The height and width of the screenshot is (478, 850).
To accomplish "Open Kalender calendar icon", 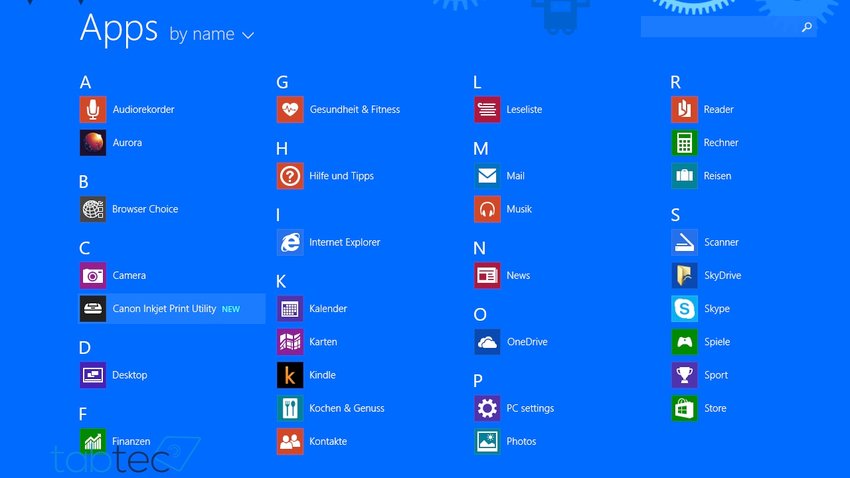I will click(x=290, y=308).
